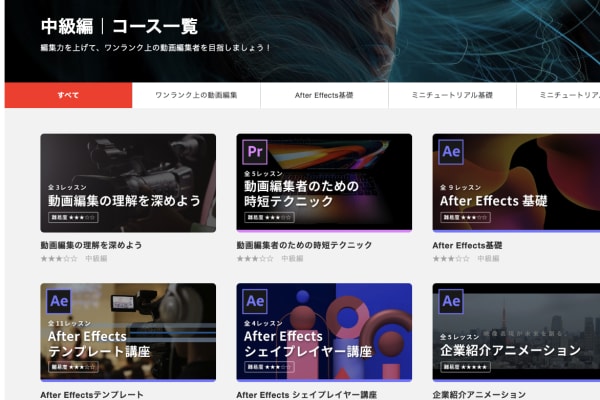Open the 動画編集の理解を深めよう course thumbnail
Image resolution: width=600 pixels, height=400 pixels.
[128, 183]
